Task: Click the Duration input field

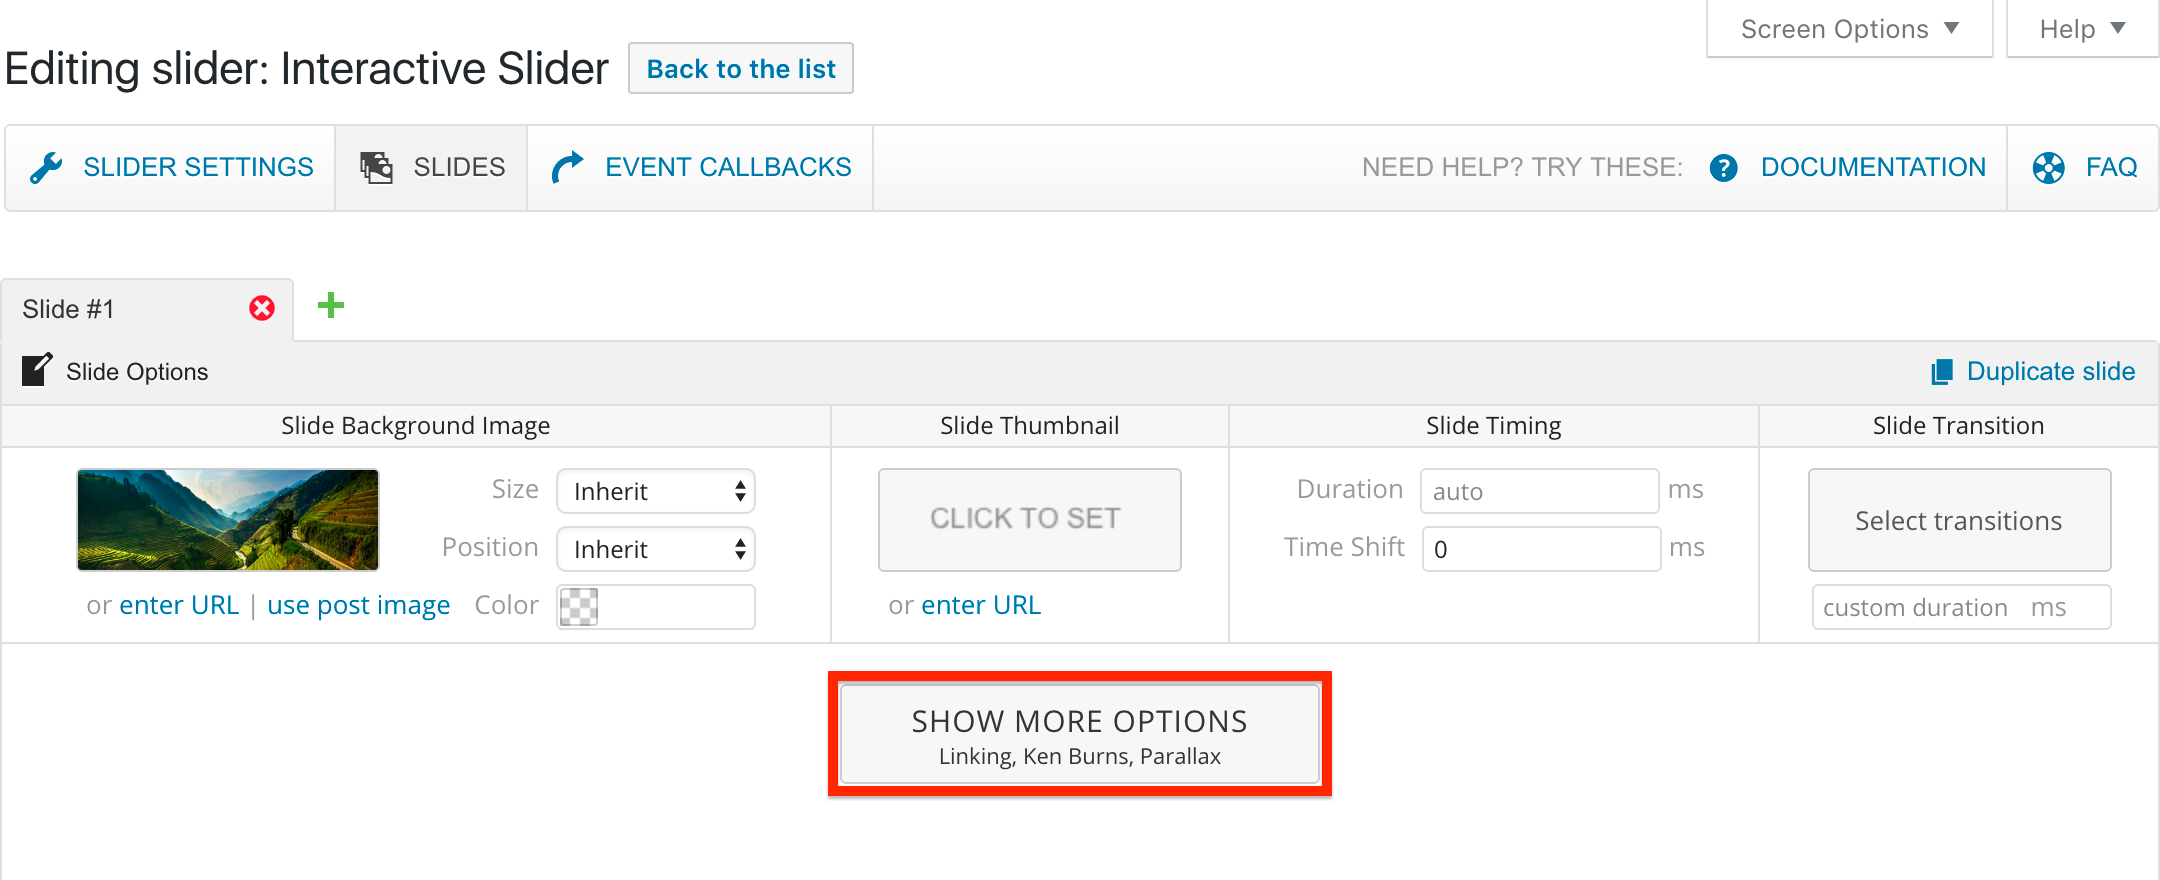Action: [x=1540, y=491]
